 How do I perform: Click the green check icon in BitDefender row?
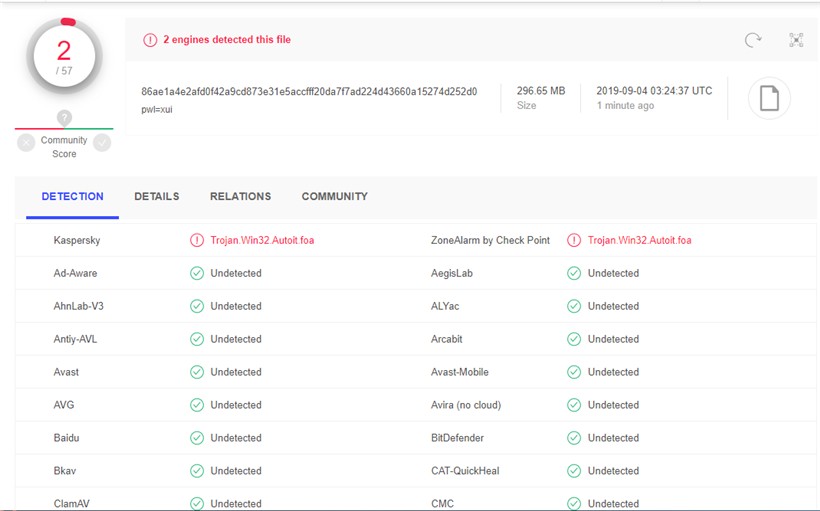(574, 438)
